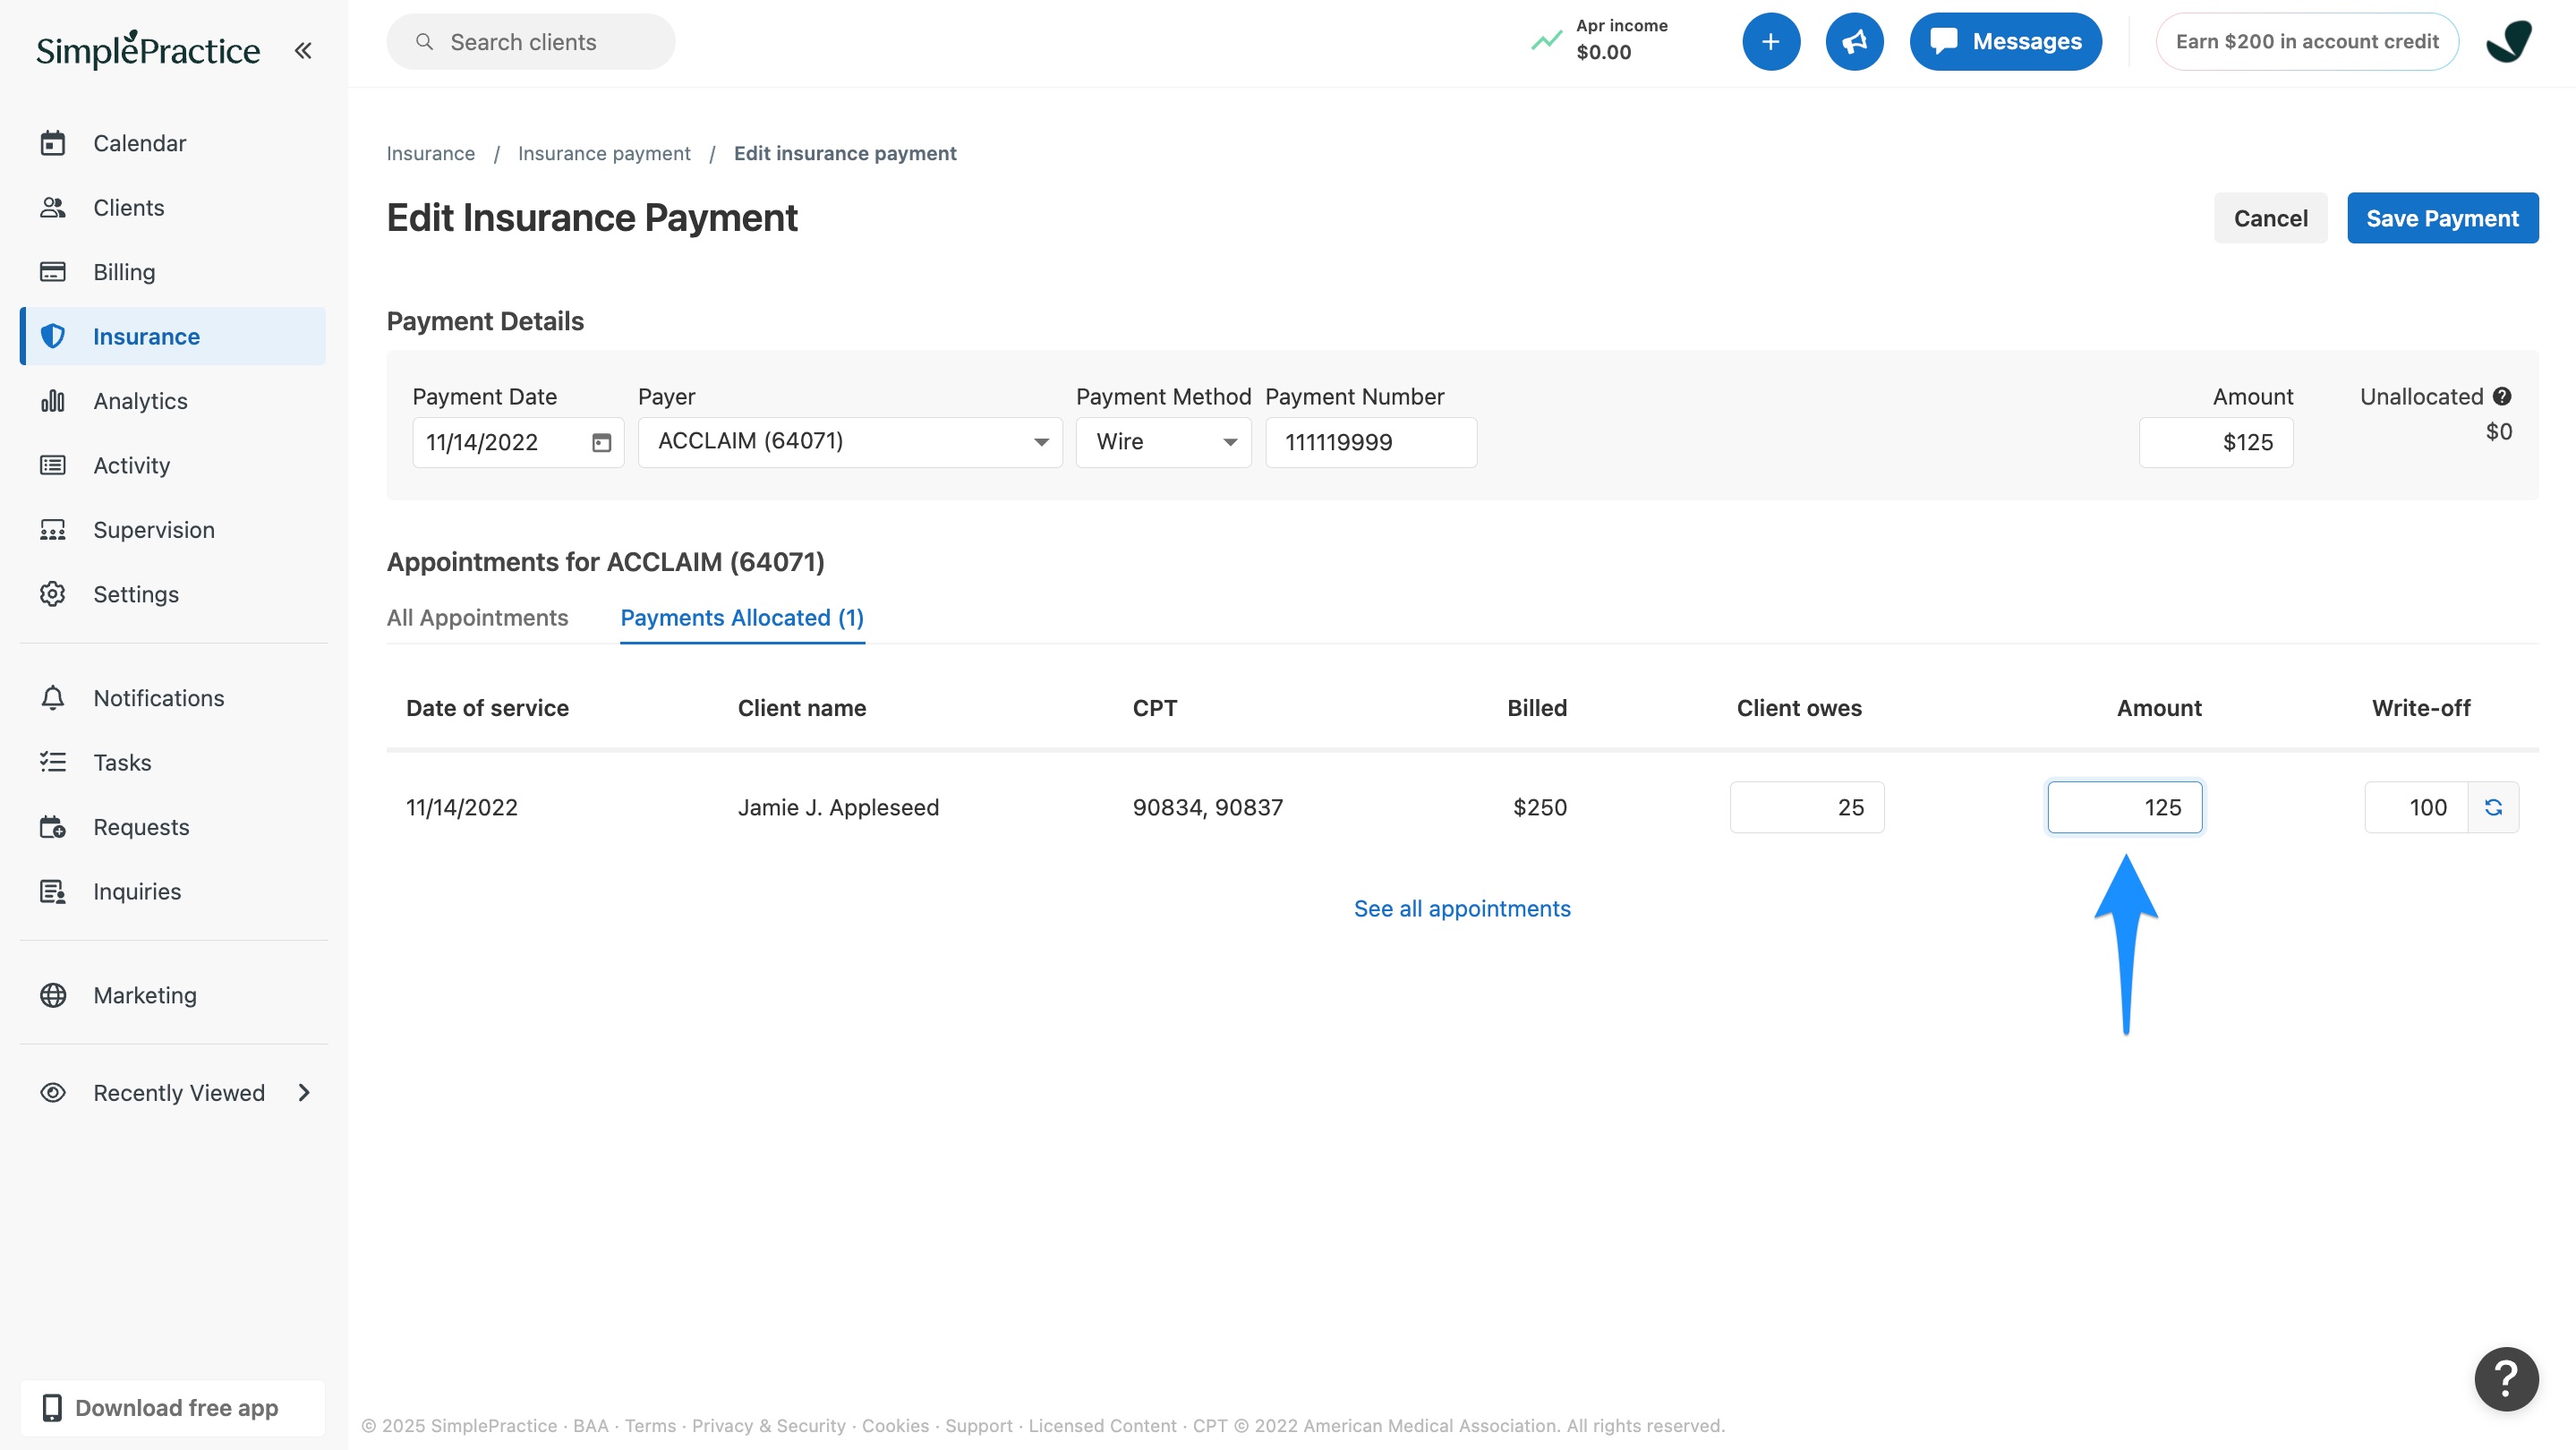Click the Billed $250 value
This screenshot has width=2576, height=1450.
(1539, 807)
